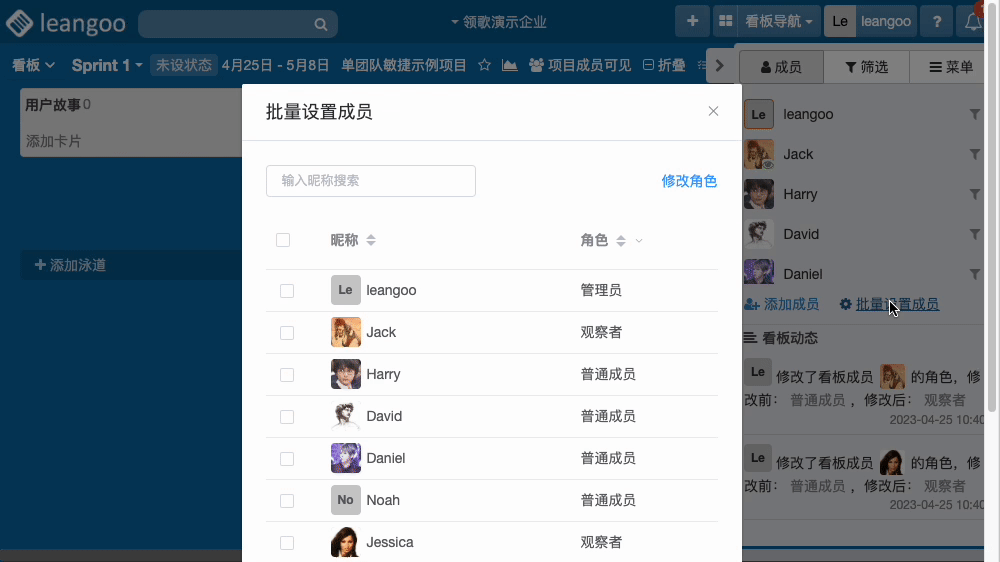1000x562 pixels.
Task: Open the 角色 column filter dropdown
Action: [x=639, y=241]
